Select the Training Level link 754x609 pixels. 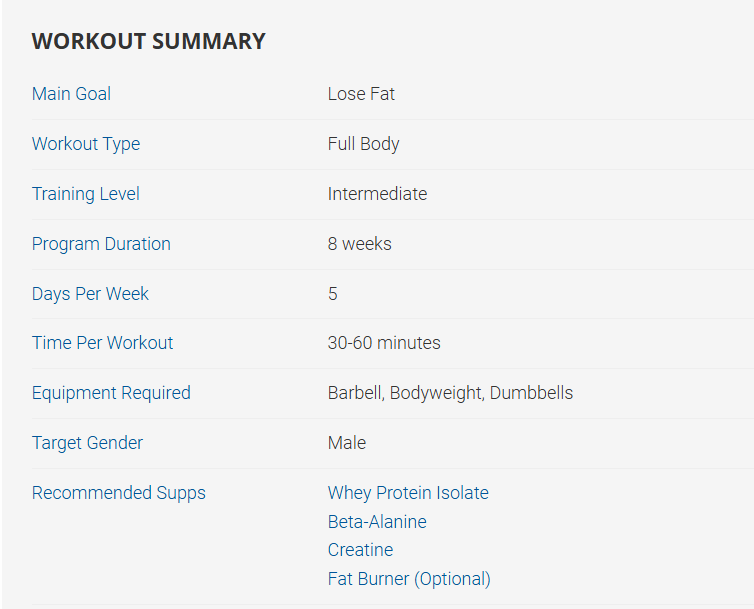[86, 194]
